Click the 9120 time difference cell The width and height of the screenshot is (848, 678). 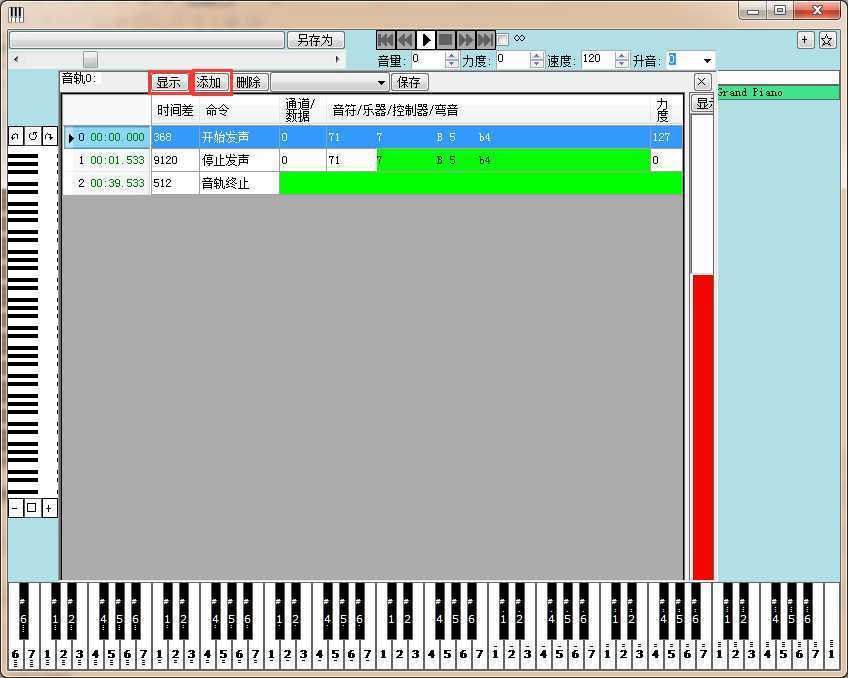pos(175,160)
